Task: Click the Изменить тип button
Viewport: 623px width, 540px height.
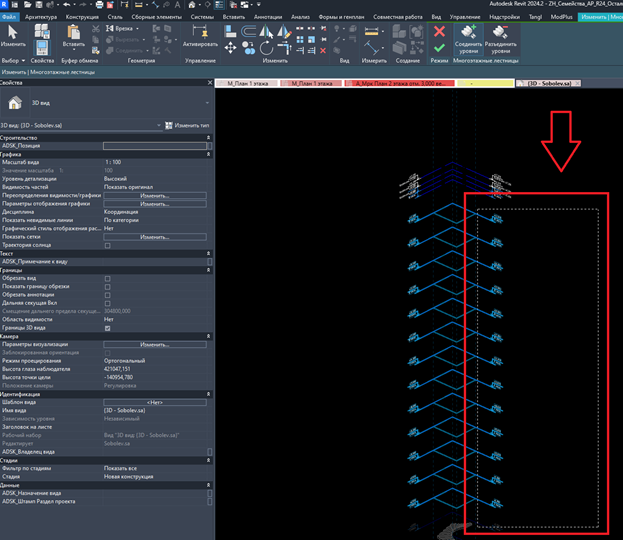Action: 187,125
